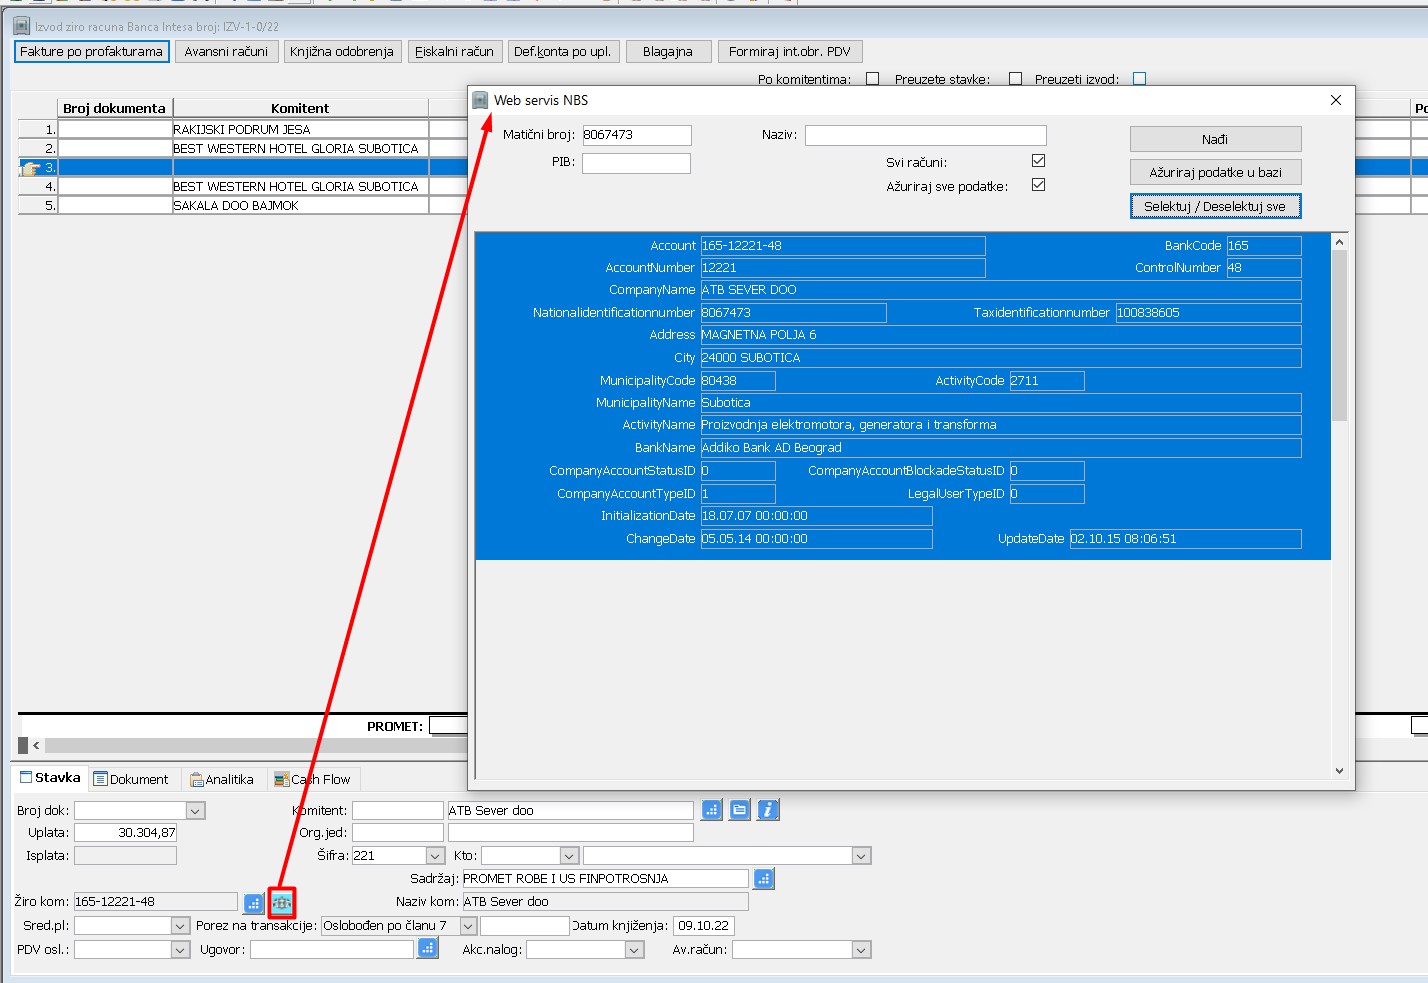The width and height of the screenshot is (1428, 983).
Task: Close the Web servis NBS dialog
Action: point(1336,100)
